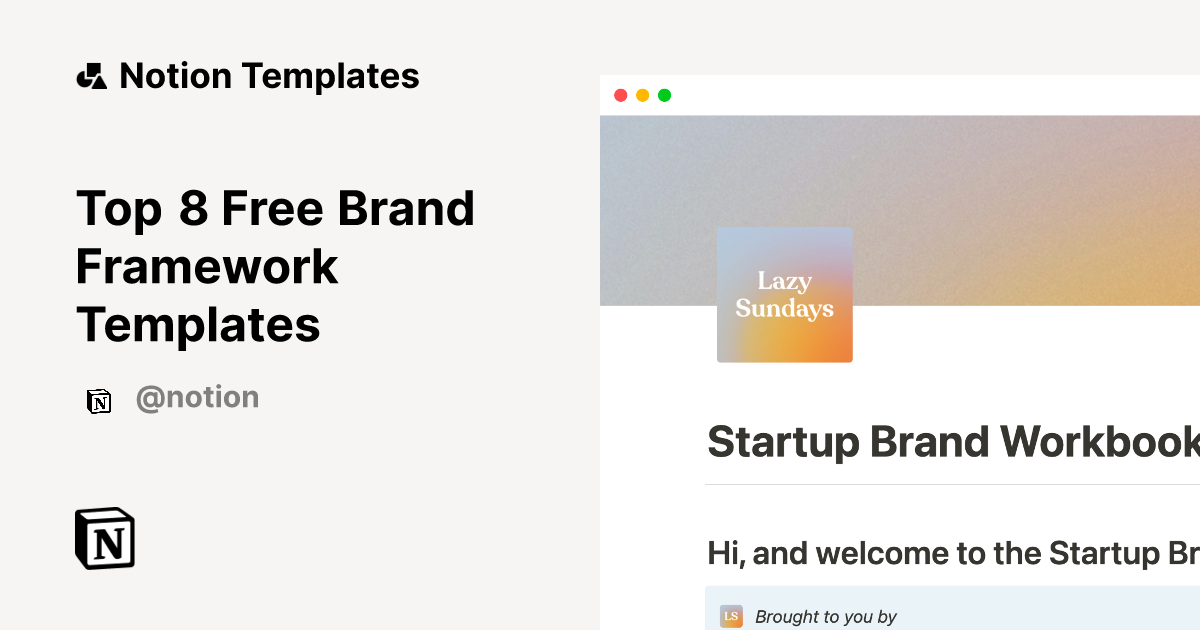Click the red close traffic light
The image size is (1200, 630).
coord(622,95)
